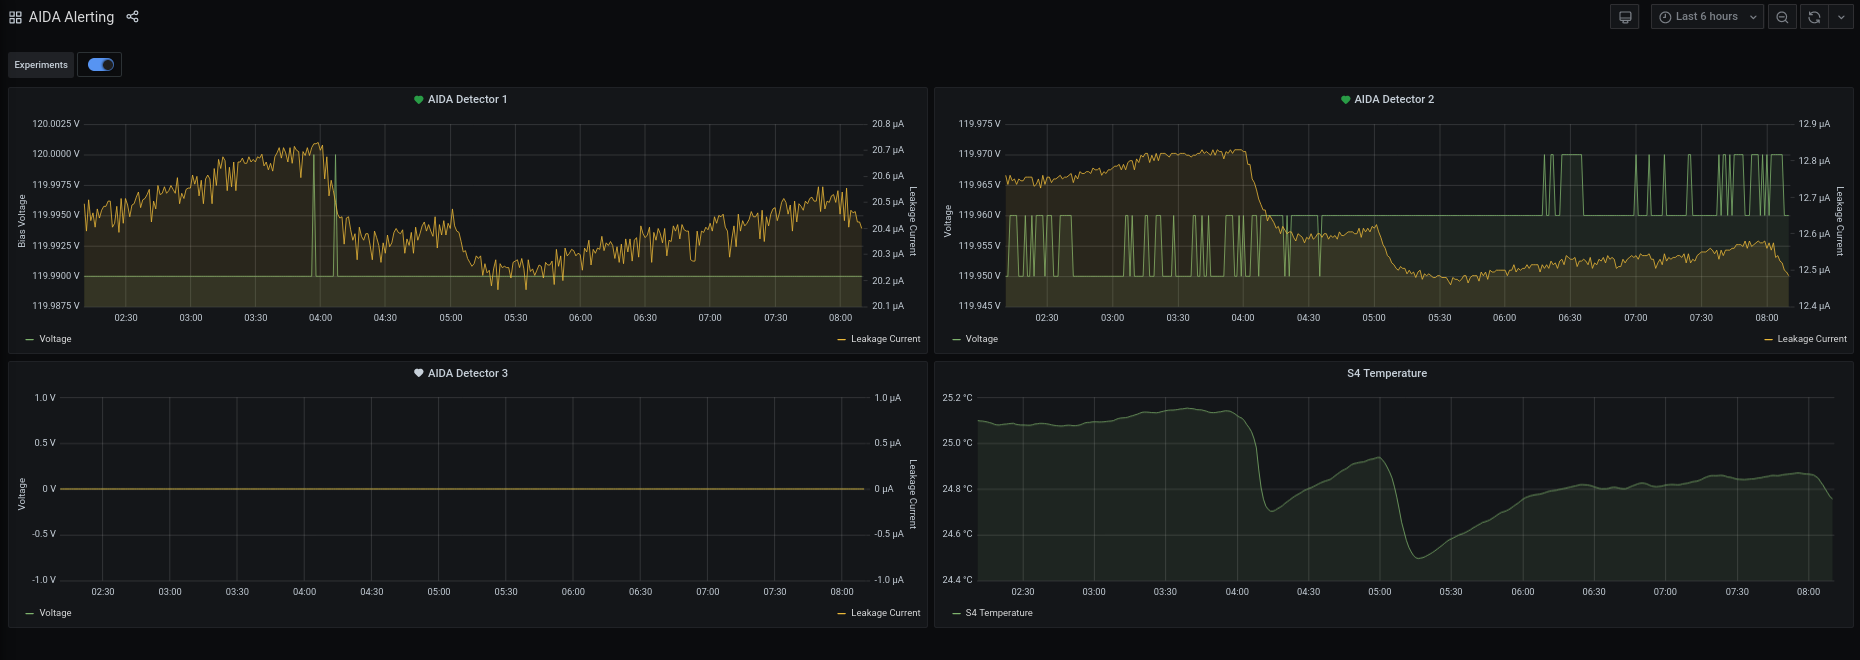
Task: Click the white heart on AIDA Detector 3
Action: pos(419,373)
